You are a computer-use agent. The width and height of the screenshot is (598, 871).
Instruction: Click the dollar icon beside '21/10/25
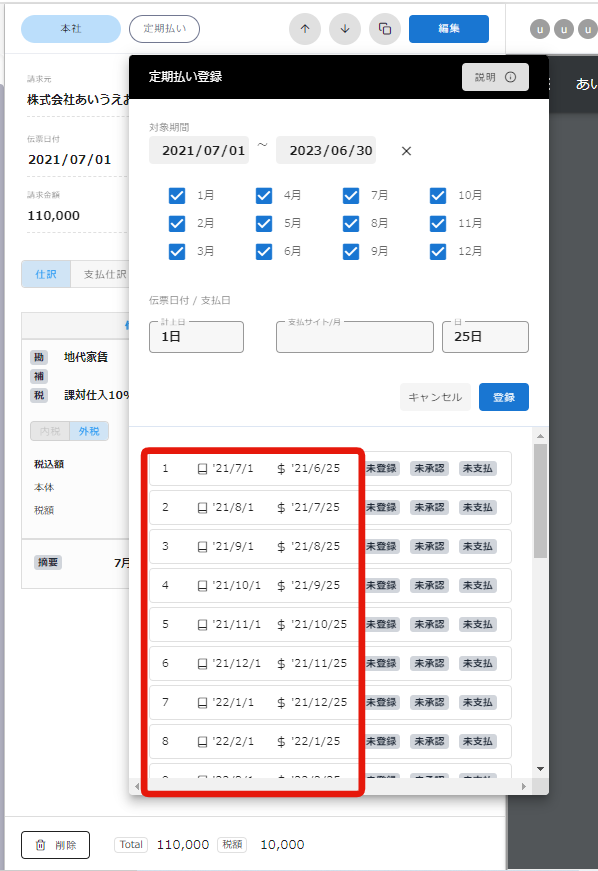pyautogui.click(x=282, y=624)
